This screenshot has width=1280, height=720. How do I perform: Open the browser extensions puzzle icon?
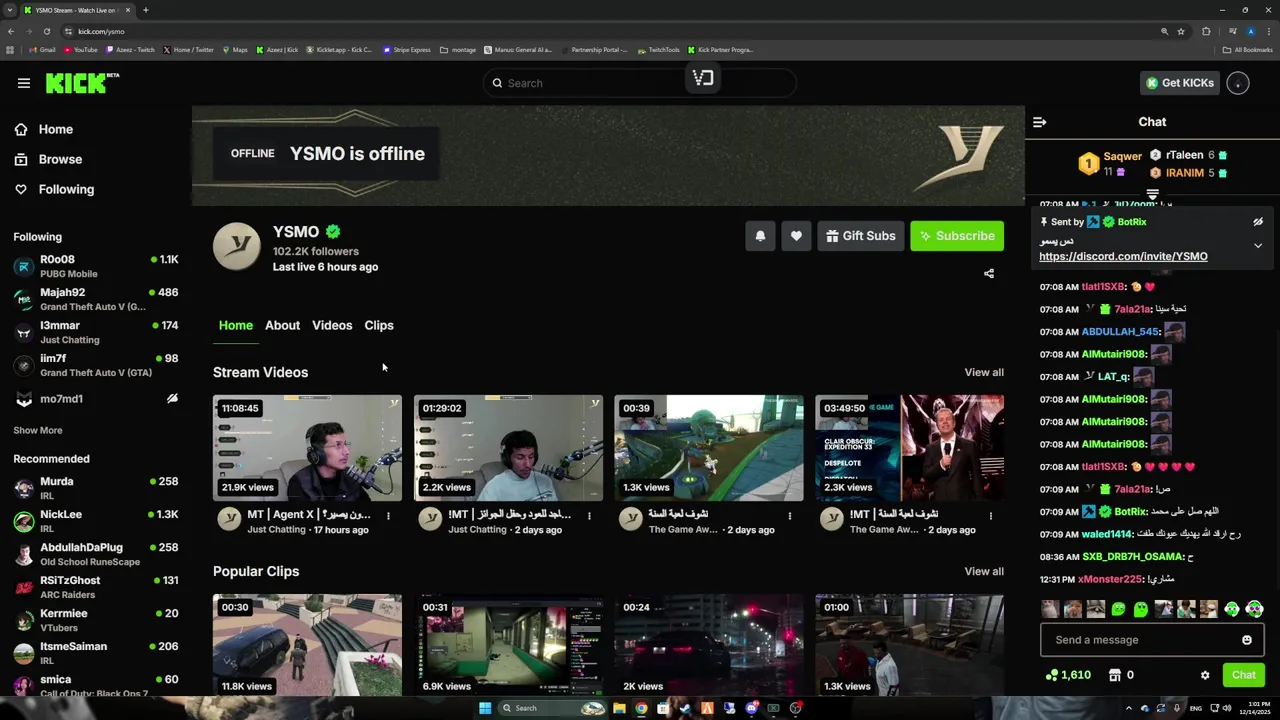1206,31
